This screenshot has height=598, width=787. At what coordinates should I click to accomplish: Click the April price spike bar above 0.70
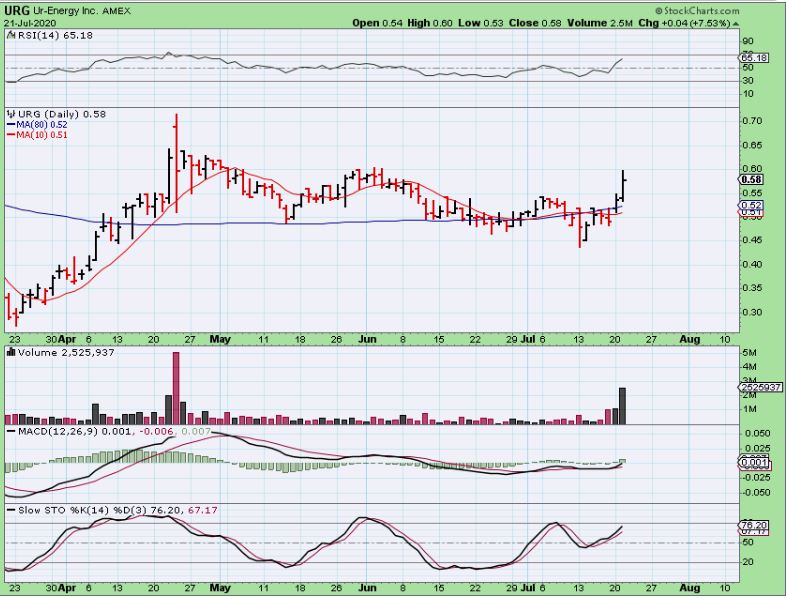pos(176,163)
